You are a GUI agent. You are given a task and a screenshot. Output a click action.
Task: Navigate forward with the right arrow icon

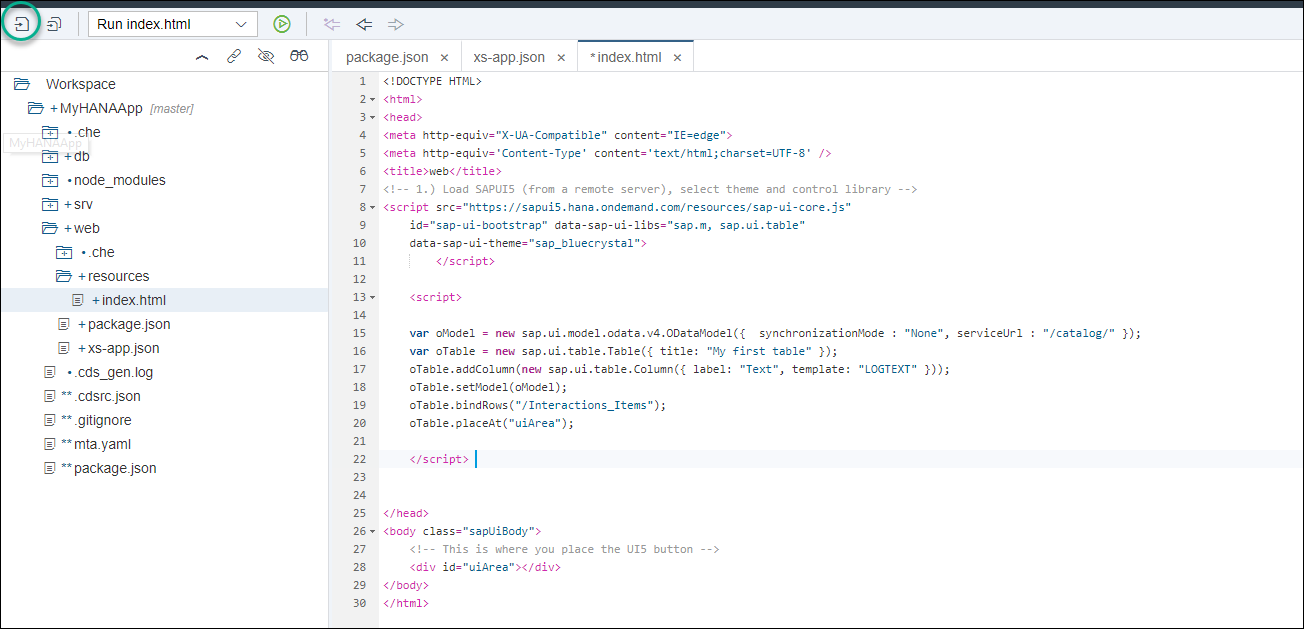point(396,23)
